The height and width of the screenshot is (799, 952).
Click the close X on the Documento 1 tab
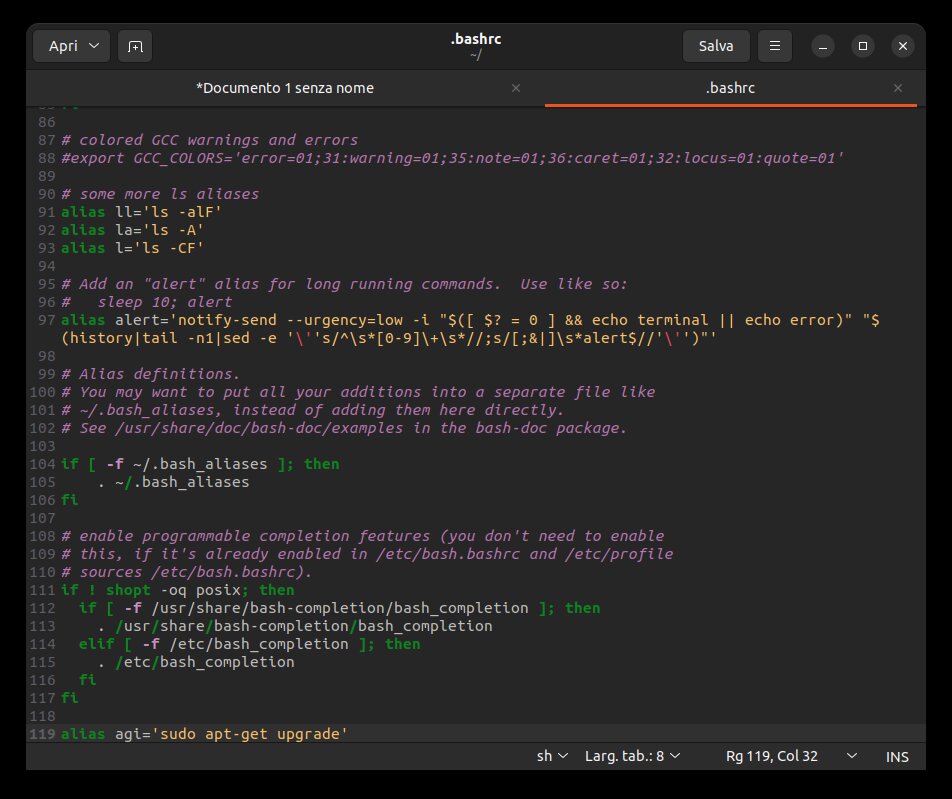point(516,88)
